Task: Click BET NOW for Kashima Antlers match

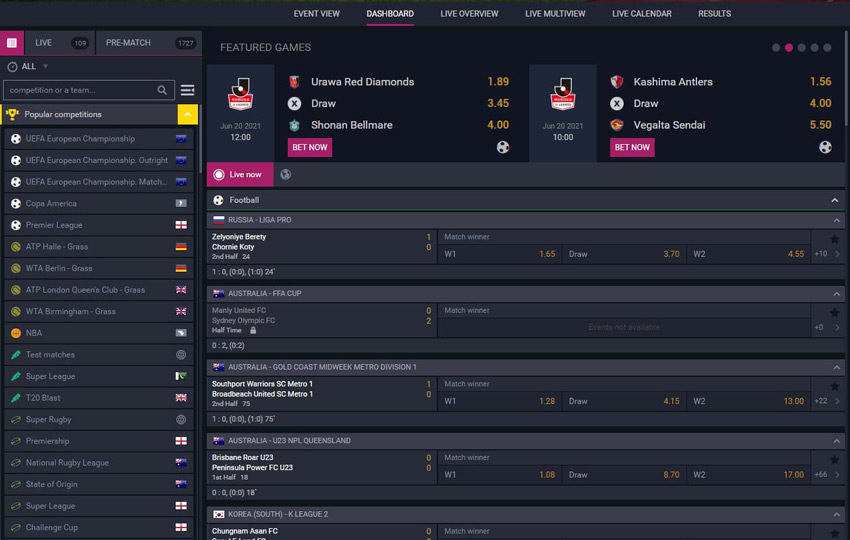Action: (632, 147)
